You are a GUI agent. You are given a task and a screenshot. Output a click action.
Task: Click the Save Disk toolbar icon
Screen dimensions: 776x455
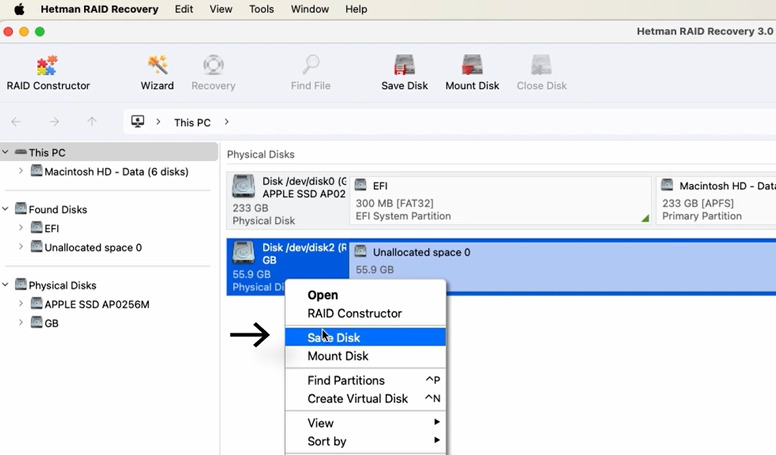pyautogui.click(x=404, y=65)
